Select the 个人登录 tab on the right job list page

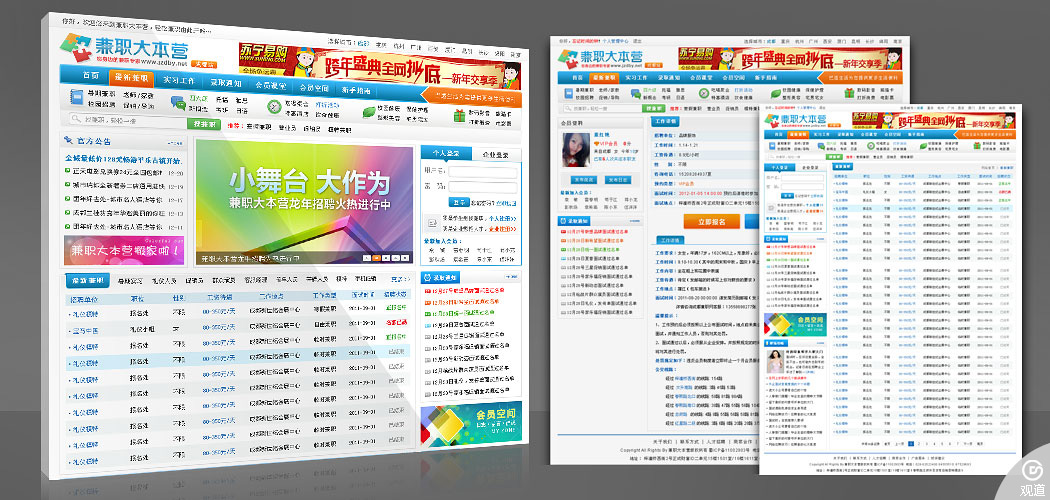[x=779, y=167]
